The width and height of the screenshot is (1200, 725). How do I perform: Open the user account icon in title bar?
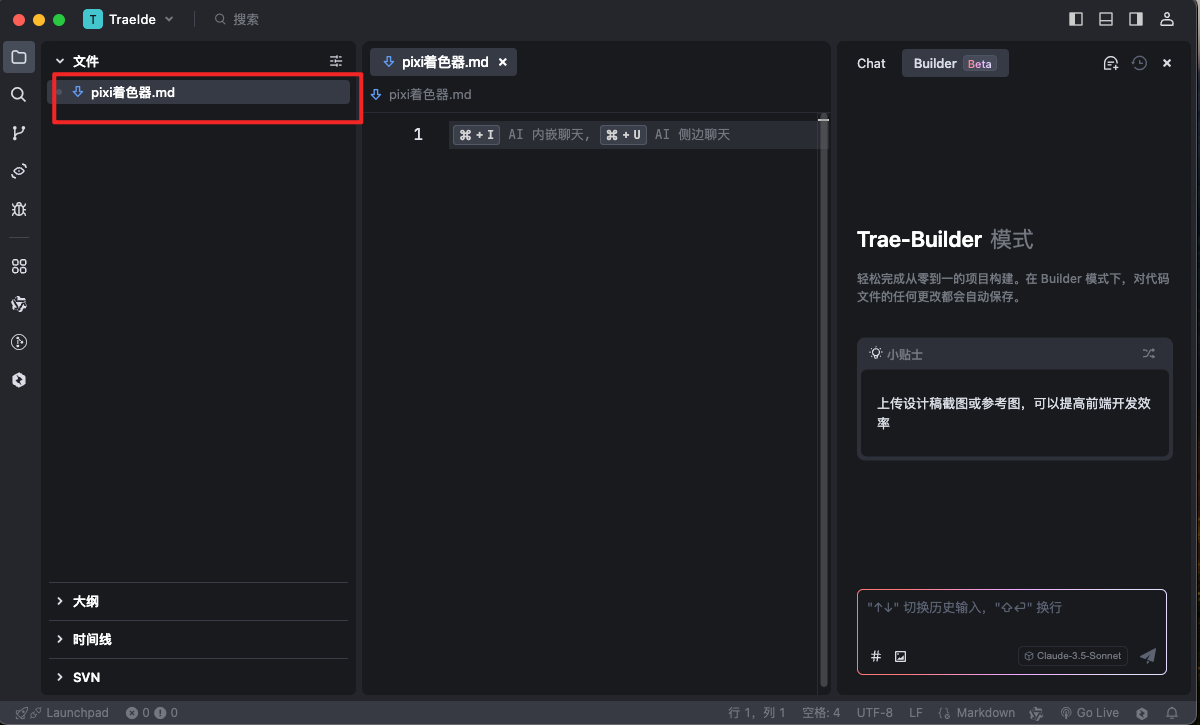(x=1167, y=19)
